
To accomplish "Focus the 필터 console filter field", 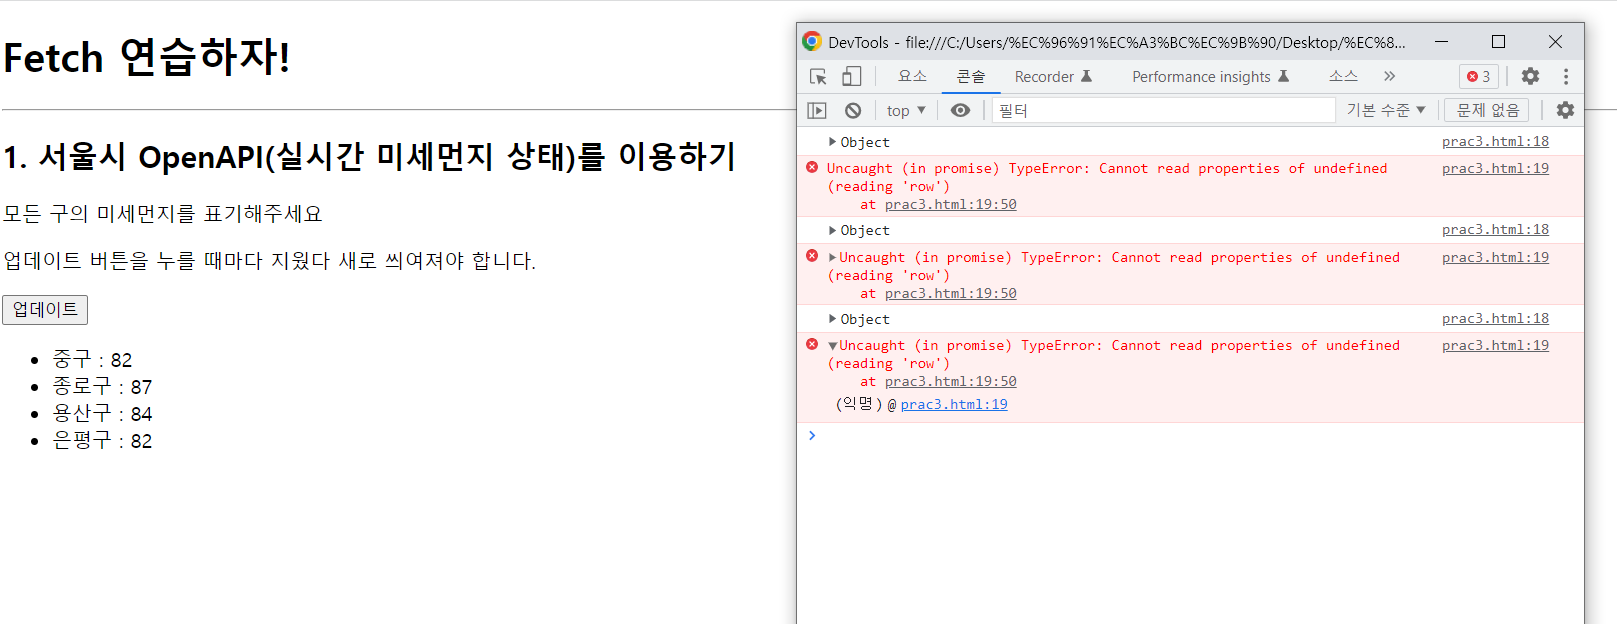I will tap(1164, 111).
